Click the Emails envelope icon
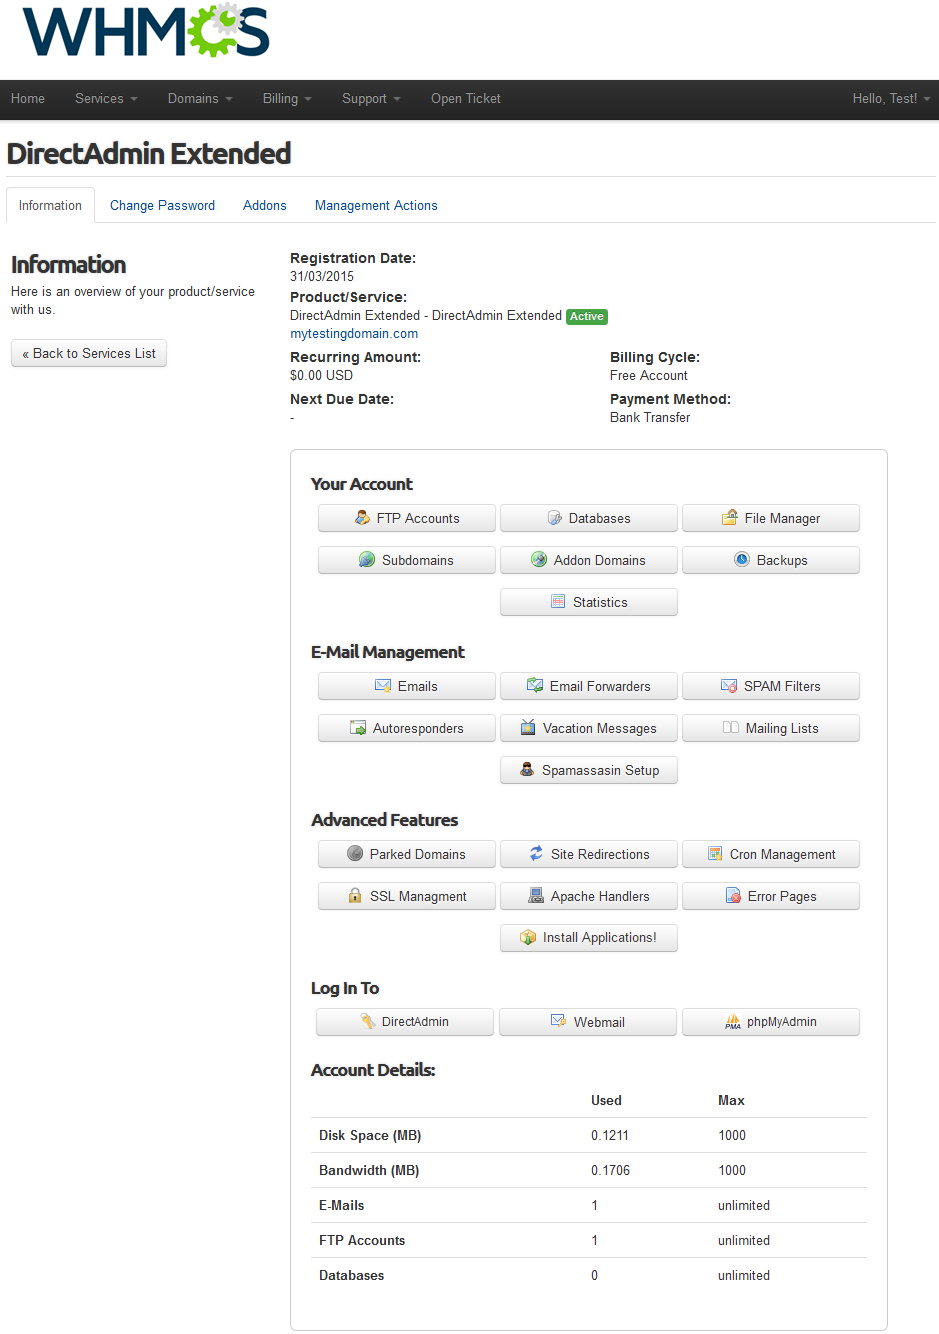Screen dimensions: 939x1334 pyautogui.click(x=383, y=686)
